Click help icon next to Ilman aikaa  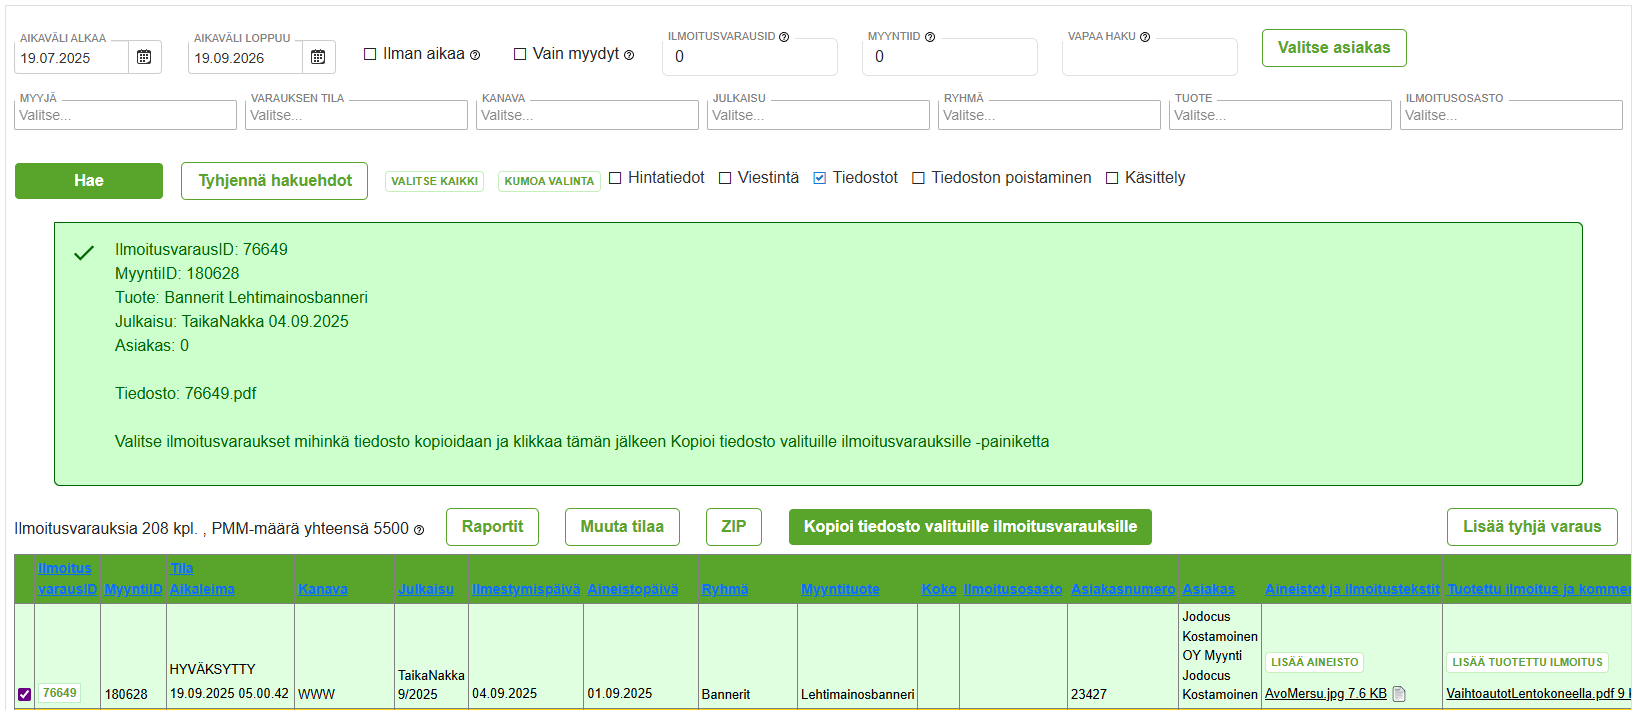(x=475, y=55)
